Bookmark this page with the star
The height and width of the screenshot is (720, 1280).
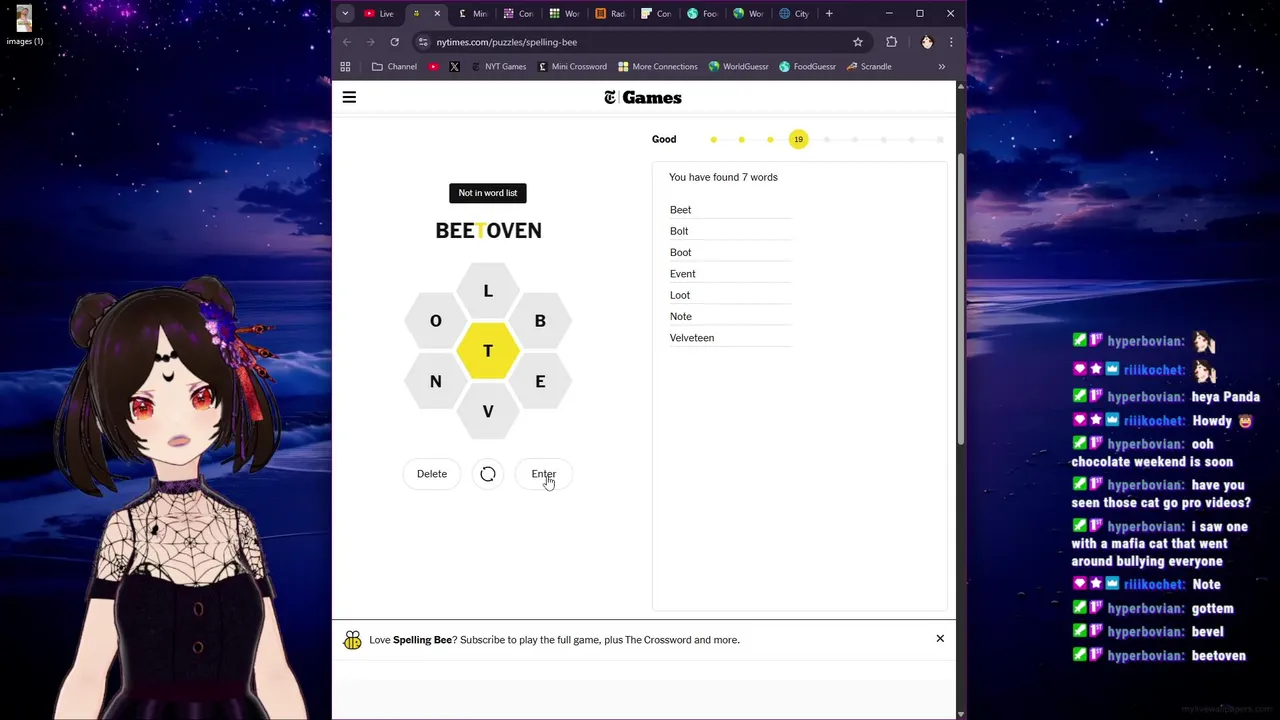(858, 42)
